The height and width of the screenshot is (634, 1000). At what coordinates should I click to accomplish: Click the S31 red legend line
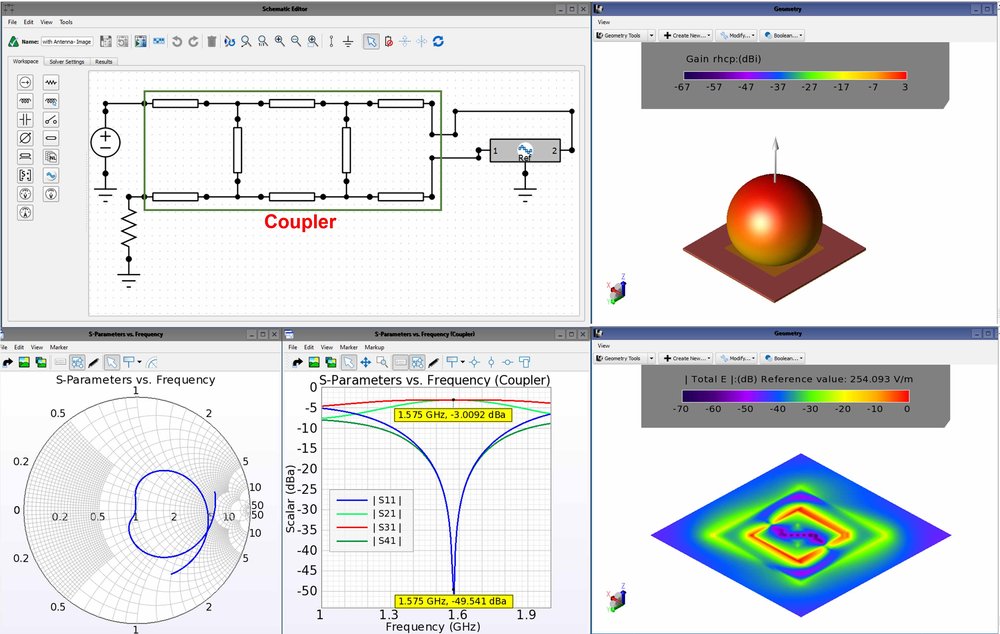point(352,527)
